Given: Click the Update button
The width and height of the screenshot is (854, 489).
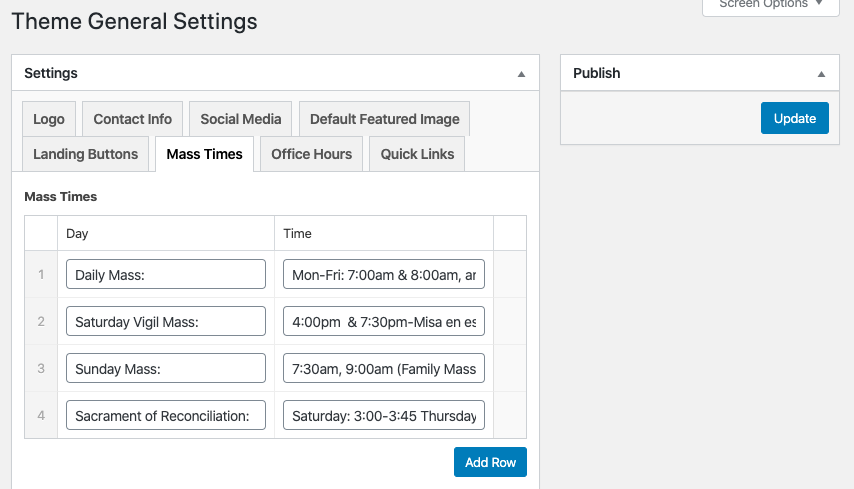Looking at the screenshot, I should [795, 118].
